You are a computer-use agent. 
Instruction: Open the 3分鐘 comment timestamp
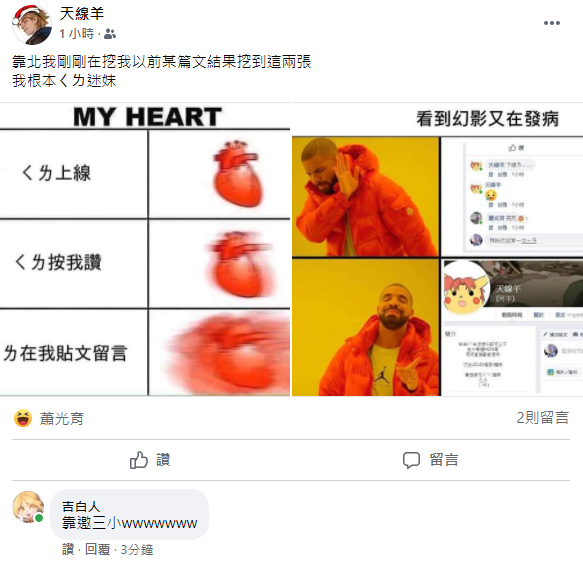click(137, 549)
